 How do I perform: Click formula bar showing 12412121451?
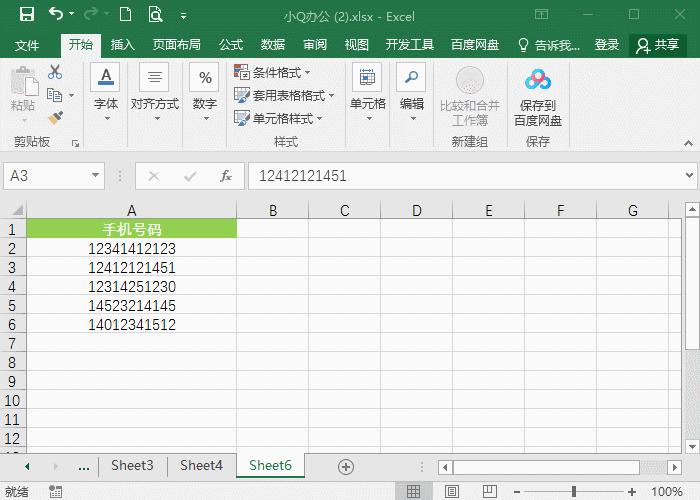pyautogui.click(x=466, y=176)
